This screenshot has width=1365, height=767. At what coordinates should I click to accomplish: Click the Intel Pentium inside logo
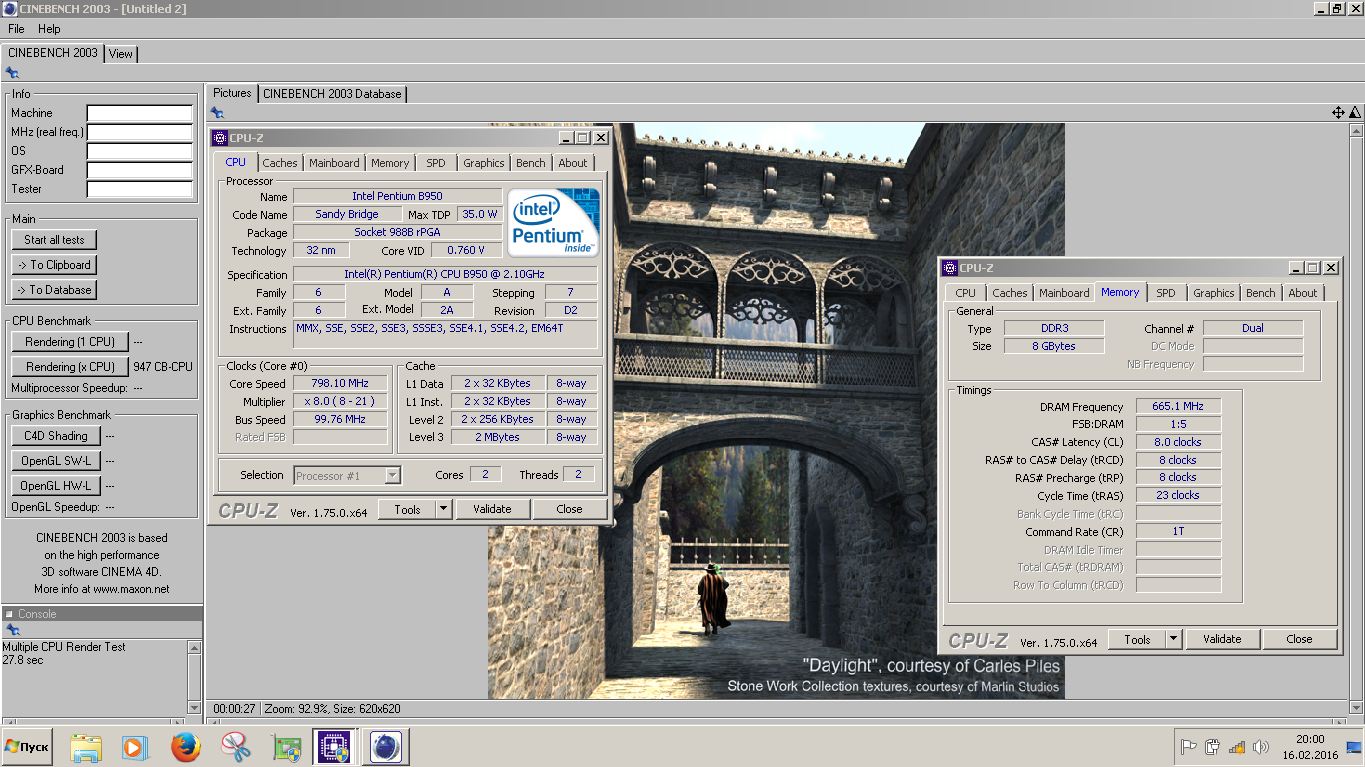pos(553,221)
